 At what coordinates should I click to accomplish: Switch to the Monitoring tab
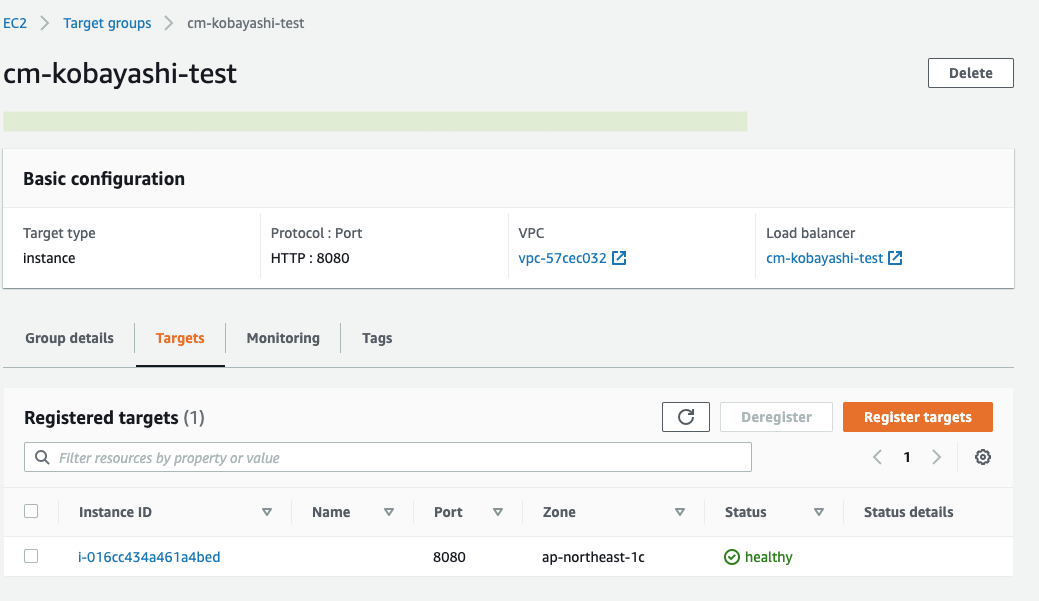click(x=282, y=338)
